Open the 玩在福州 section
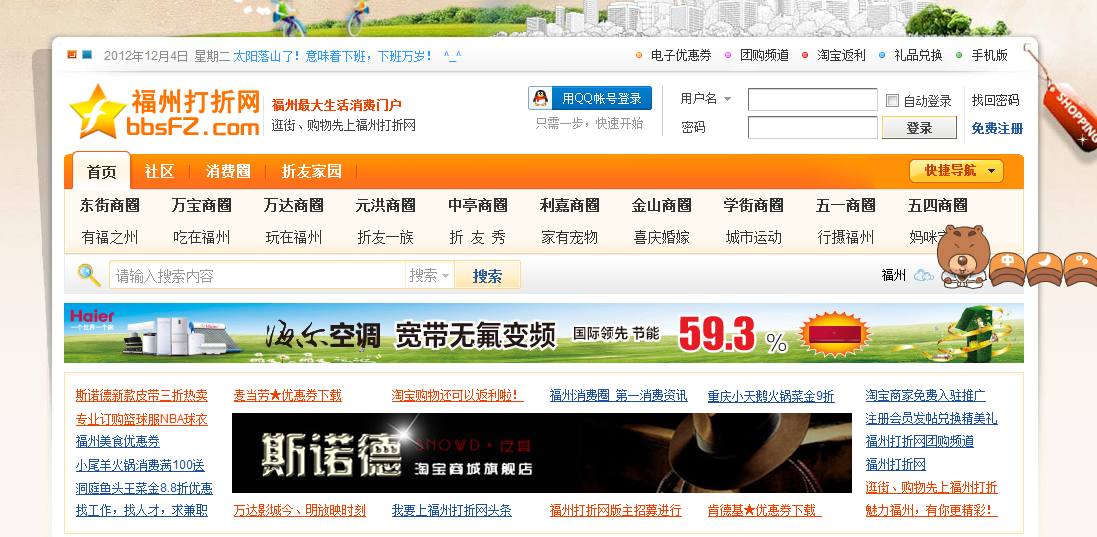Image resolution: width=1097 pixels, height=537 pixels. [x=294, y=238]
